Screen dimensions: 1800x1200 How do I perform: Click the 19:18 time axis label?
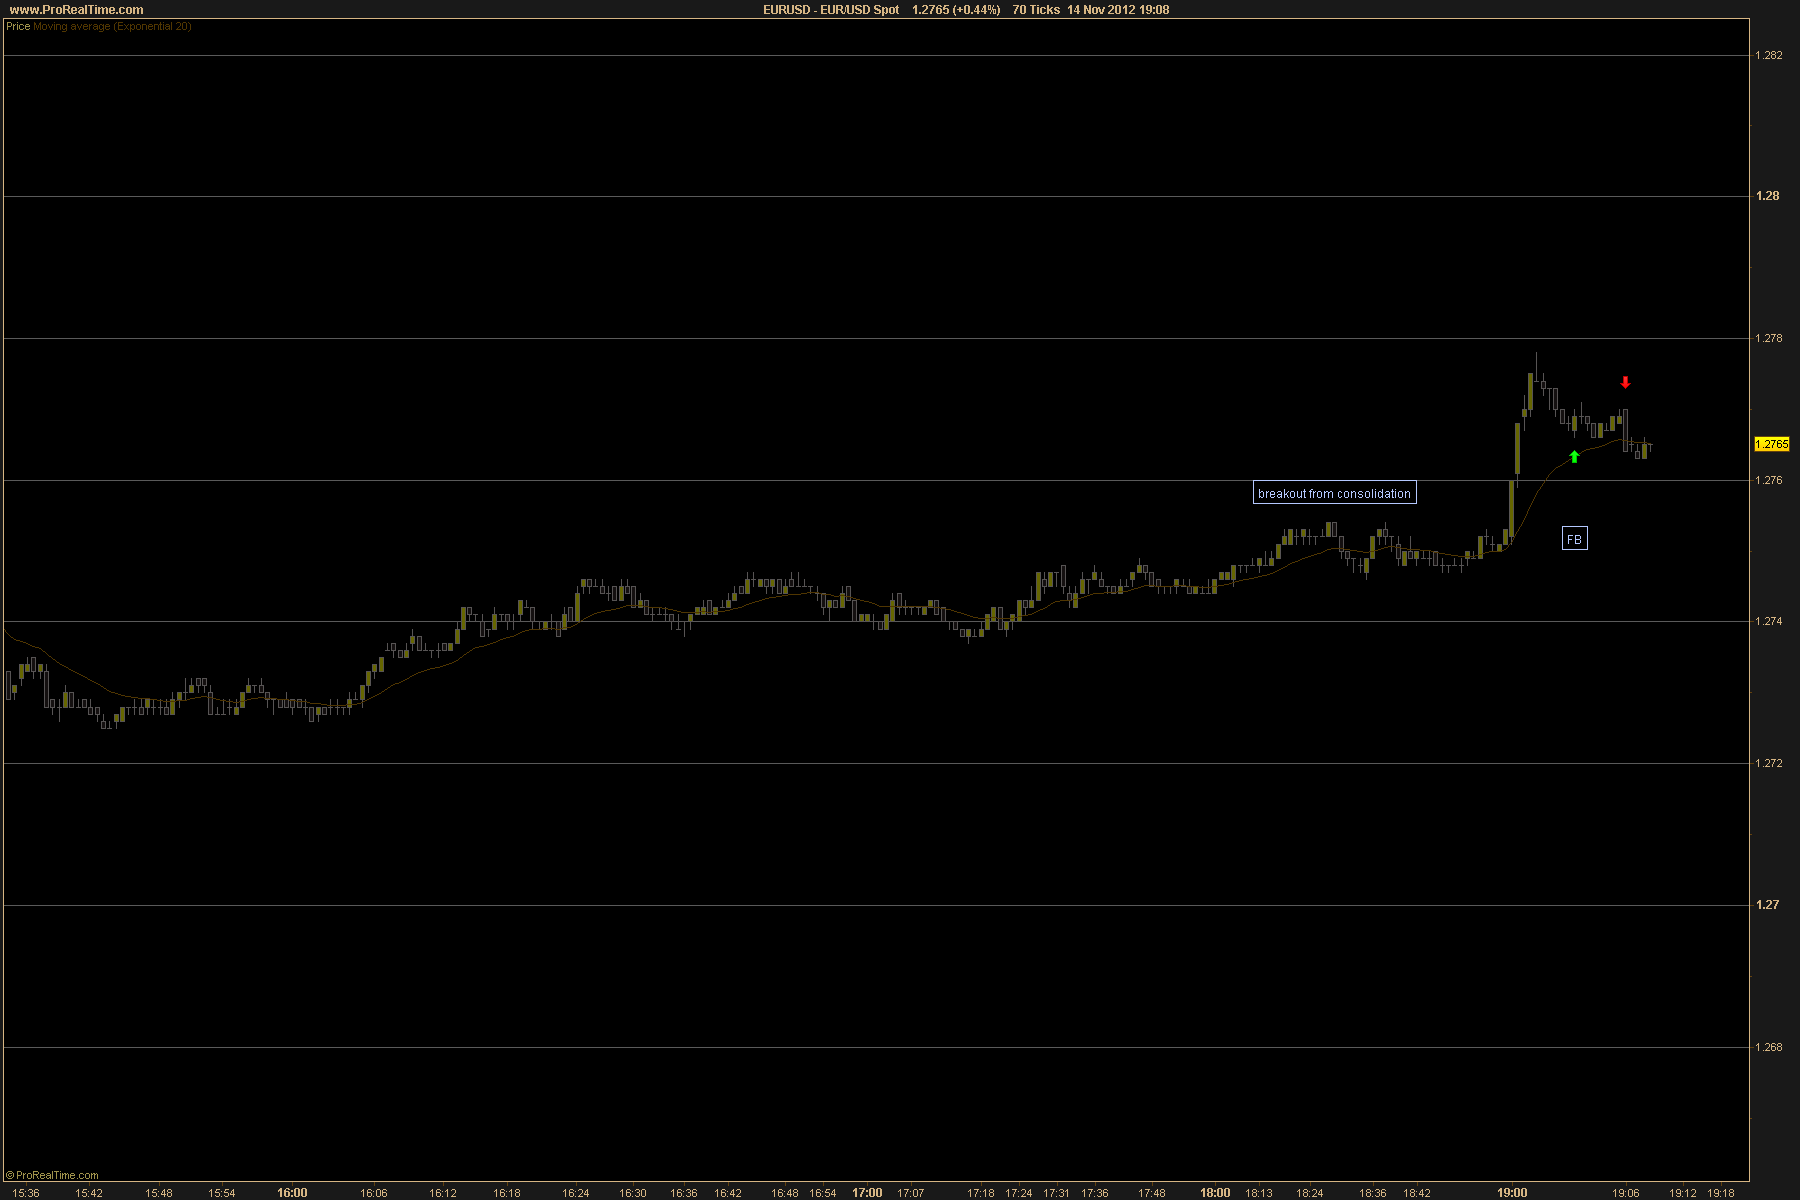pyautogui.click(x=1721, y=1193)
